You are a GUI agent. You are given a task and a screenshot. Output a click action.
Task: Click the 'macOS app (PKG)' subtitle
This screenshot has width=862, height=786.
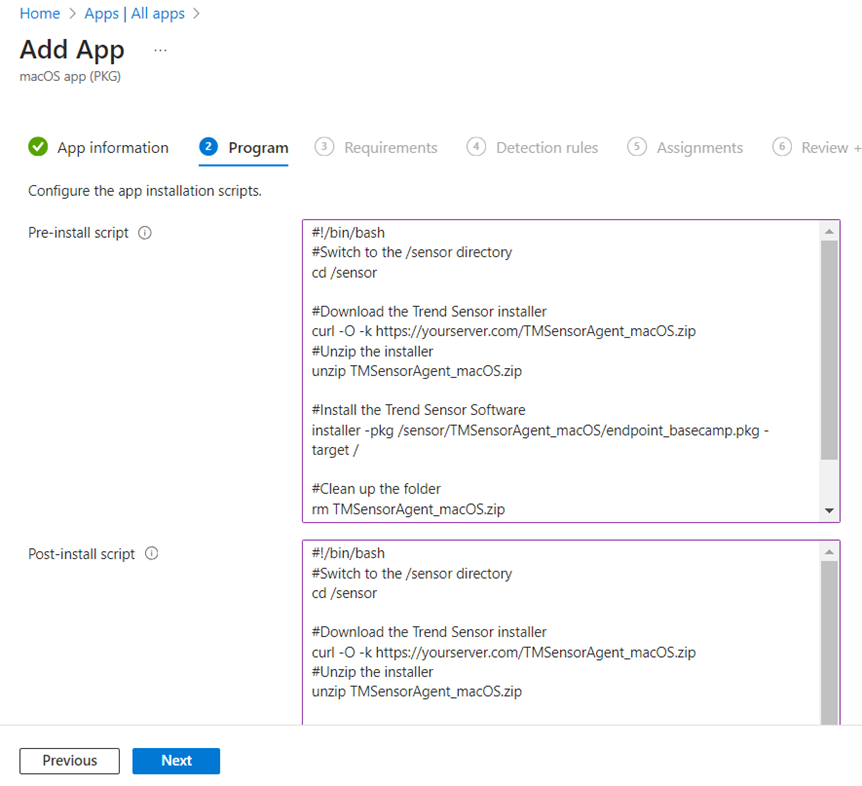point(70,76)
